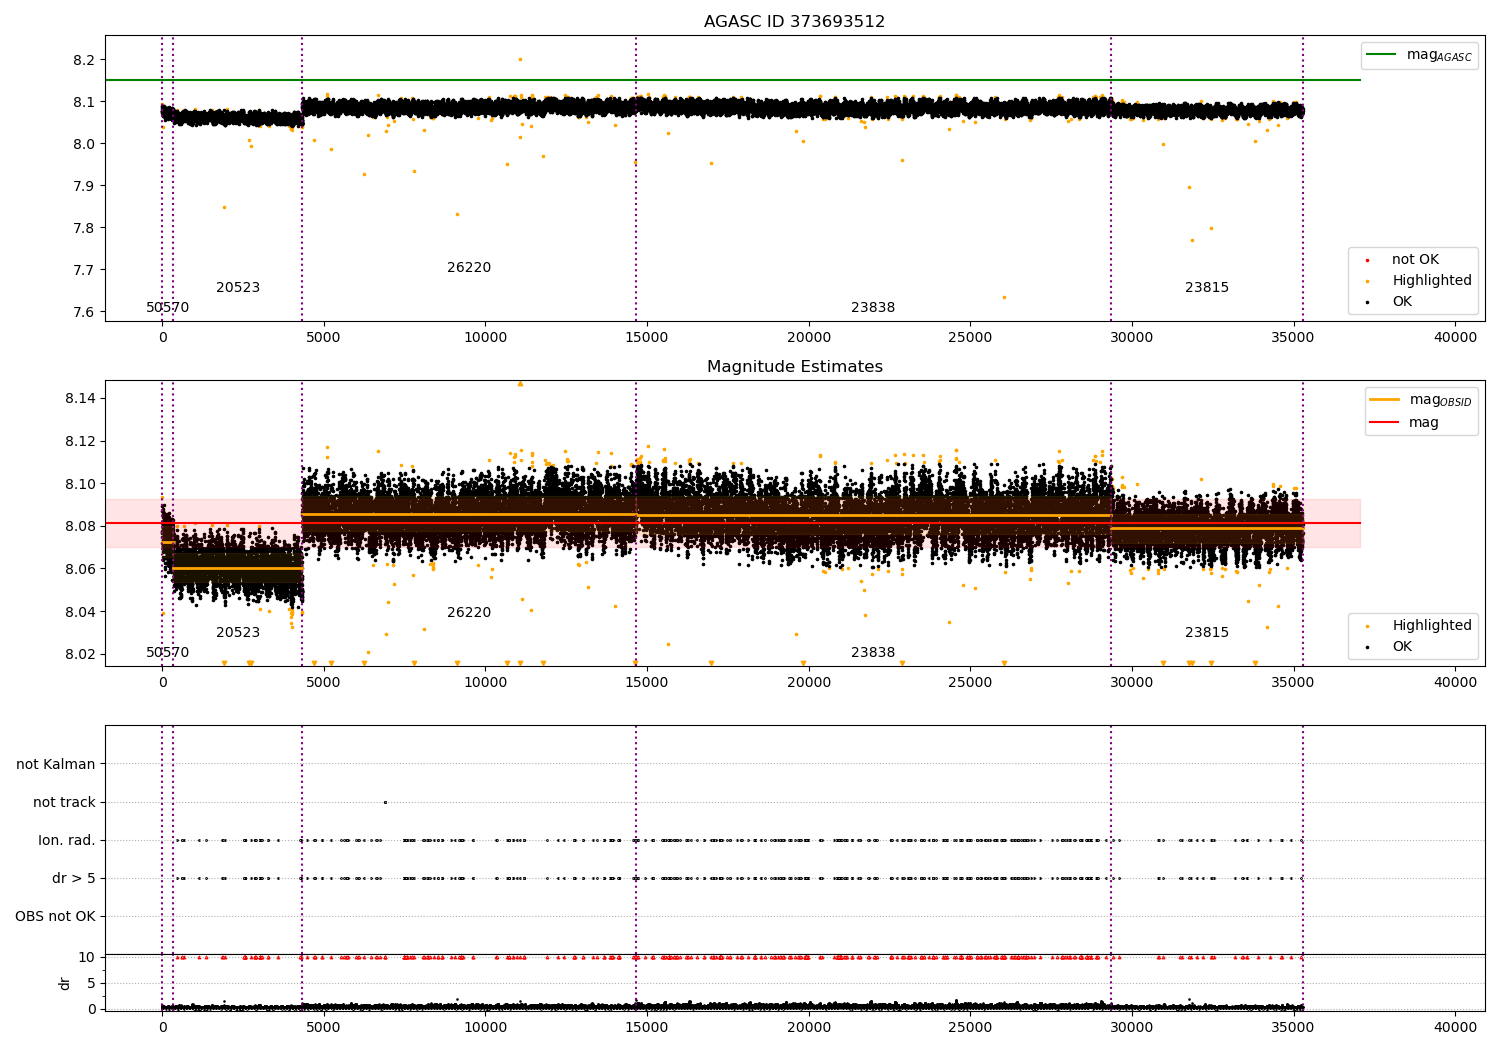Select the mag AGASC legend label in top plot
Screen dimensions: 1500x1050
pos(1439,55)
